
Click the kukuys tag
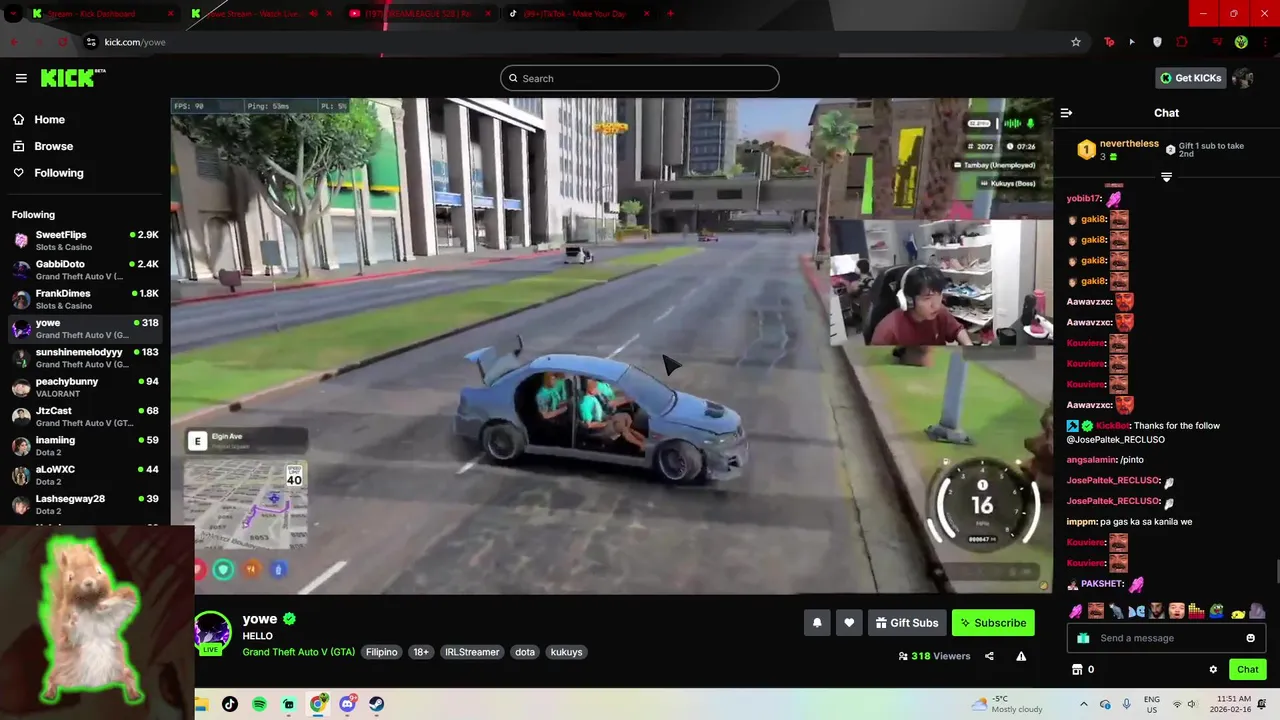[x=566, y=652]
